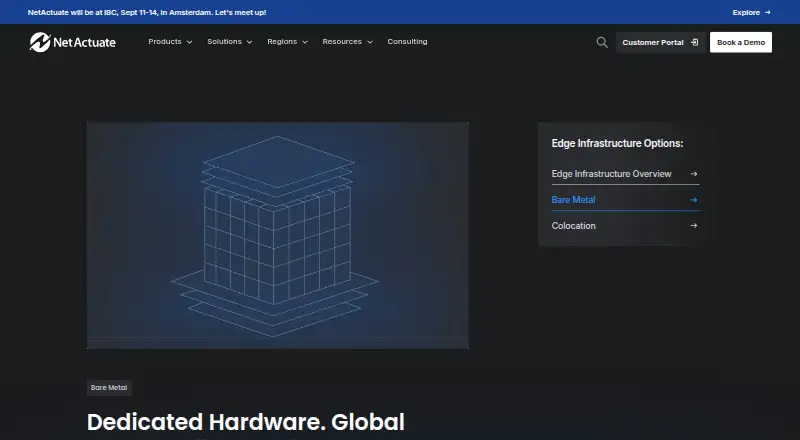
Task: Click arrow next to Edge Infrastructure Overview
Action: [693, 174]
